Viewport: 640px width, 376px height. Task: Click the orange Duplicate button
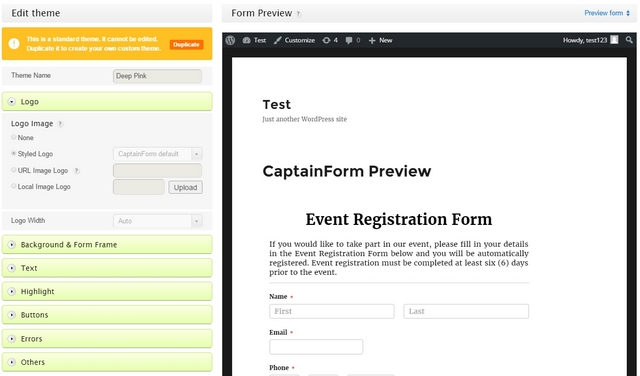coord(187,44)
